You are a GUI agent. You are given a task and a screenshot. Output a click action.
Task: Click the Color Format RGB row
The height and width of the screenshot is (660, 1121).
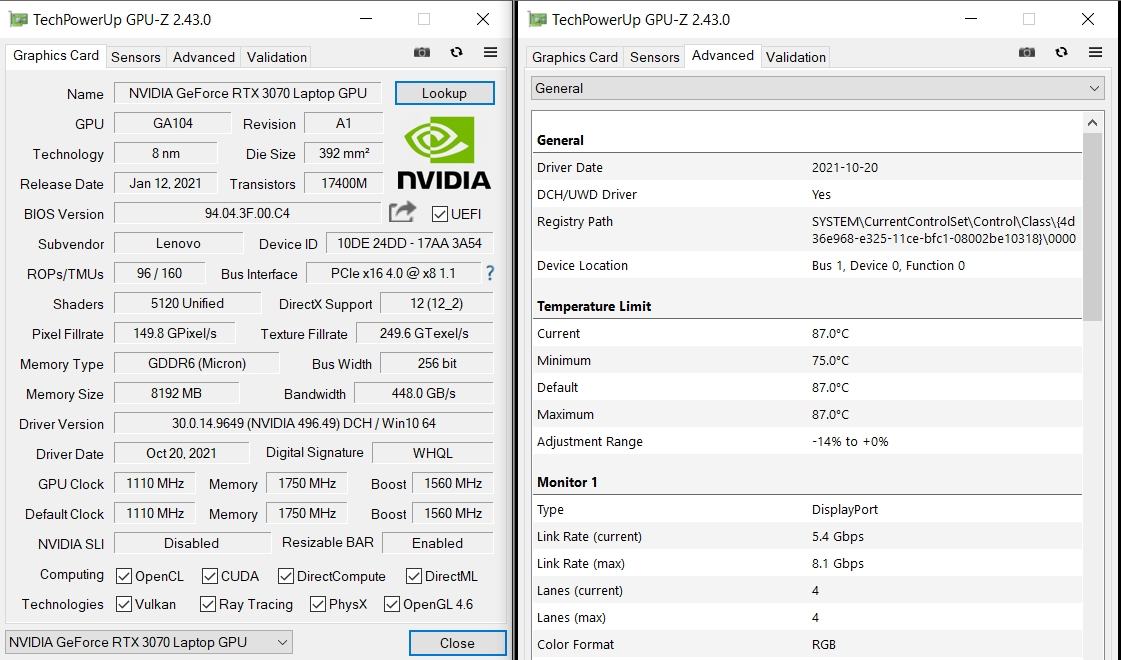pyautogui.click(x=807, y=644)
